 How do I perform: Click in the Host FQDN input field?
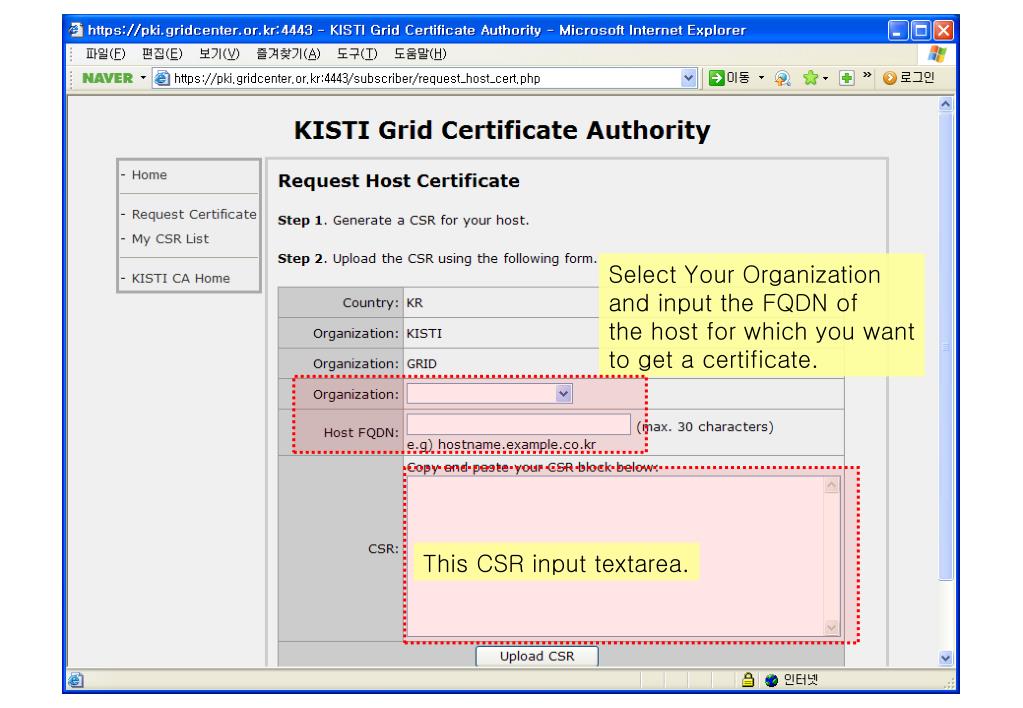point(519,424)
